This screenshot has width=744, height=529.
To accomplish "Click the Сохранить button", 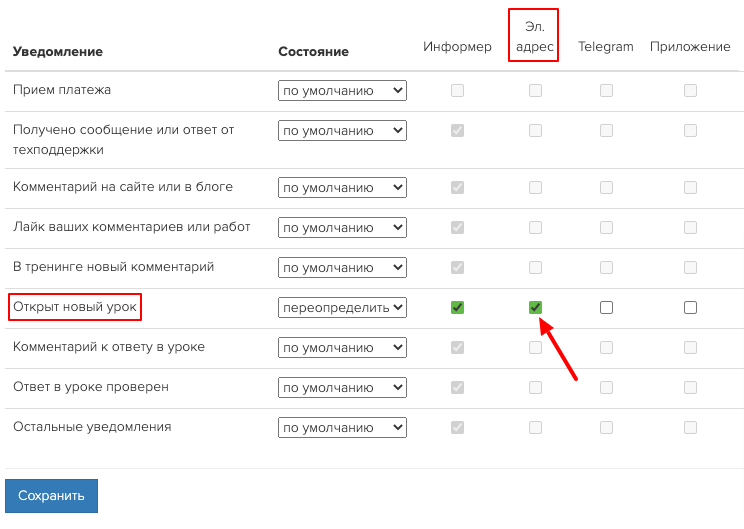I will (51, 496).
